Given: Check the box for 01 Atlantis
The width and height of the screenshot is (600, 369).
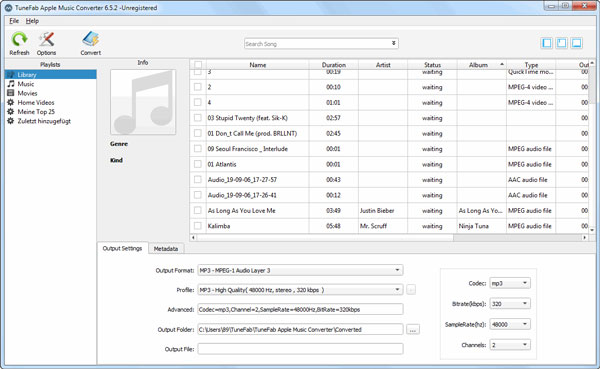Looking at the screenshot, I should point(197,164).
